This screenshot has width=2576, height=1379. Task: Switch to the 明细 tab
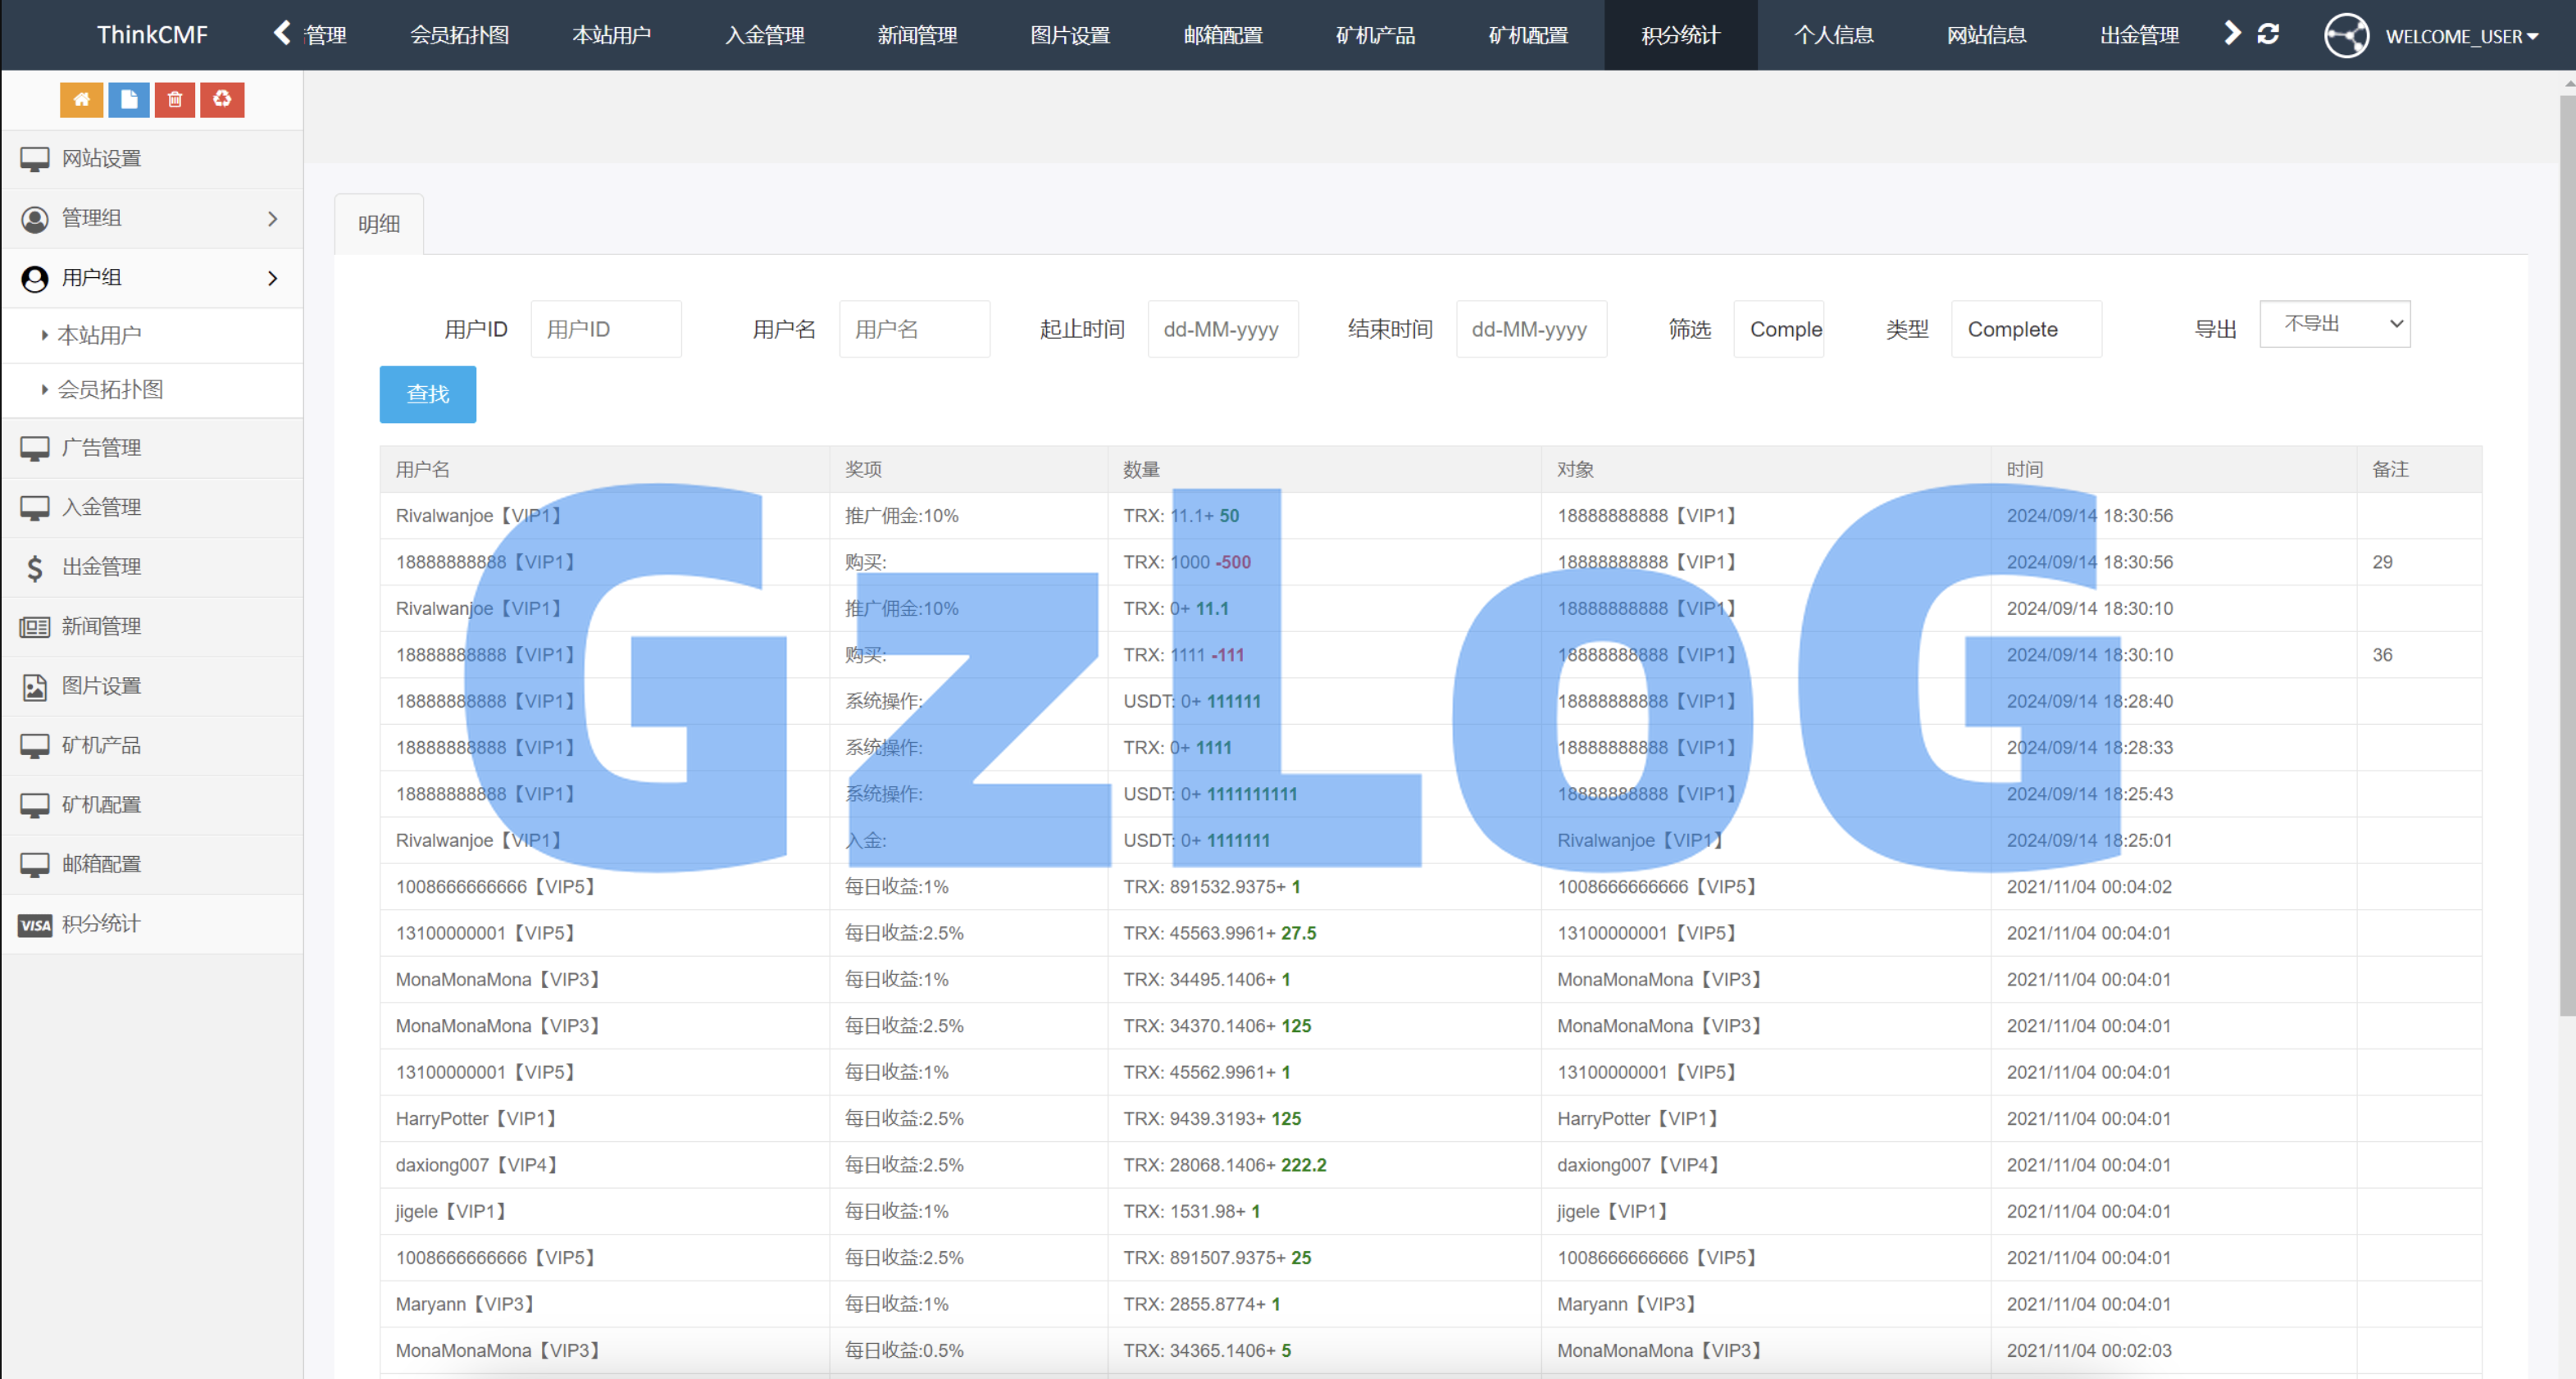379,224
